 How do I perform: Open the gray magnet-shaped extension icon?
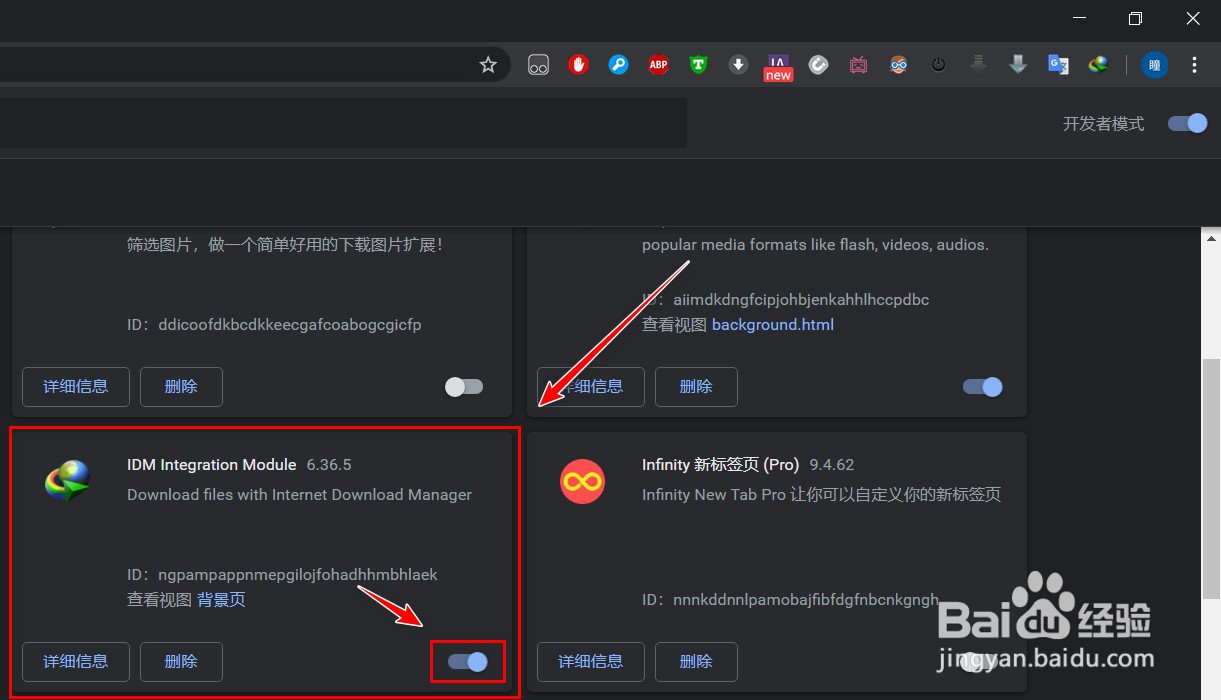[x=818, y=65]
